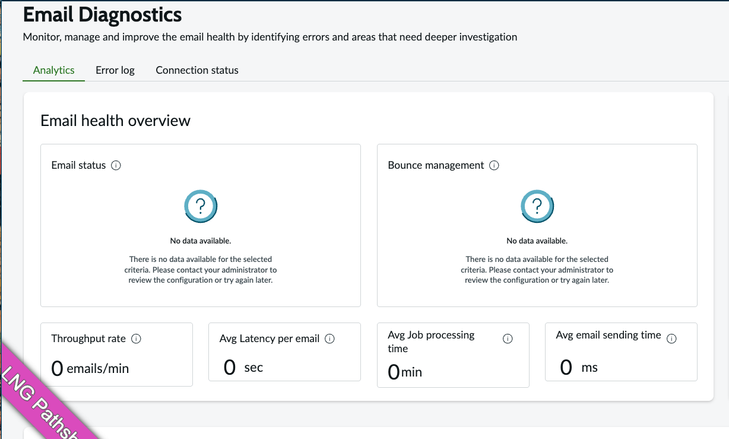Click the info icon beside Email status
The image size is (729, 439).
(116, 165)
